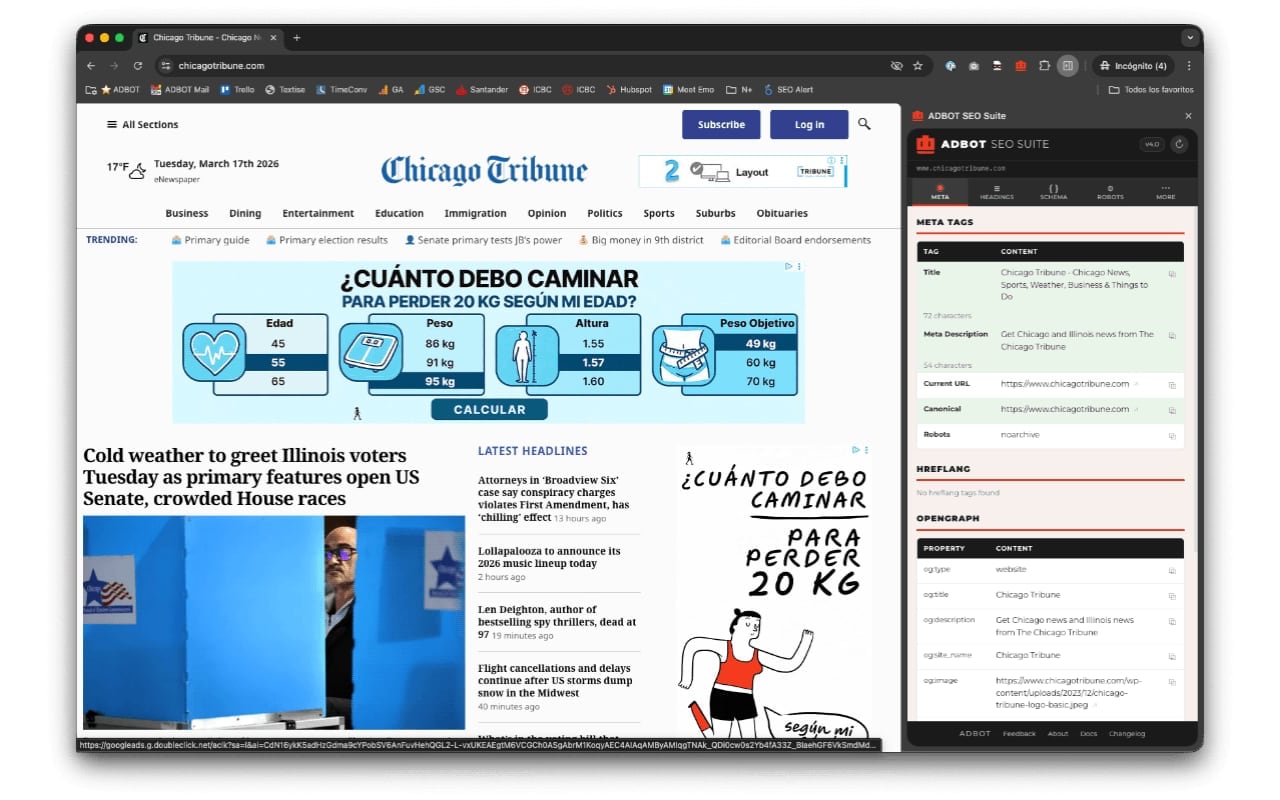Open the Trello bookmark
The height and width of the screenshot is (800, 1280).
click(x=237, y=90)
